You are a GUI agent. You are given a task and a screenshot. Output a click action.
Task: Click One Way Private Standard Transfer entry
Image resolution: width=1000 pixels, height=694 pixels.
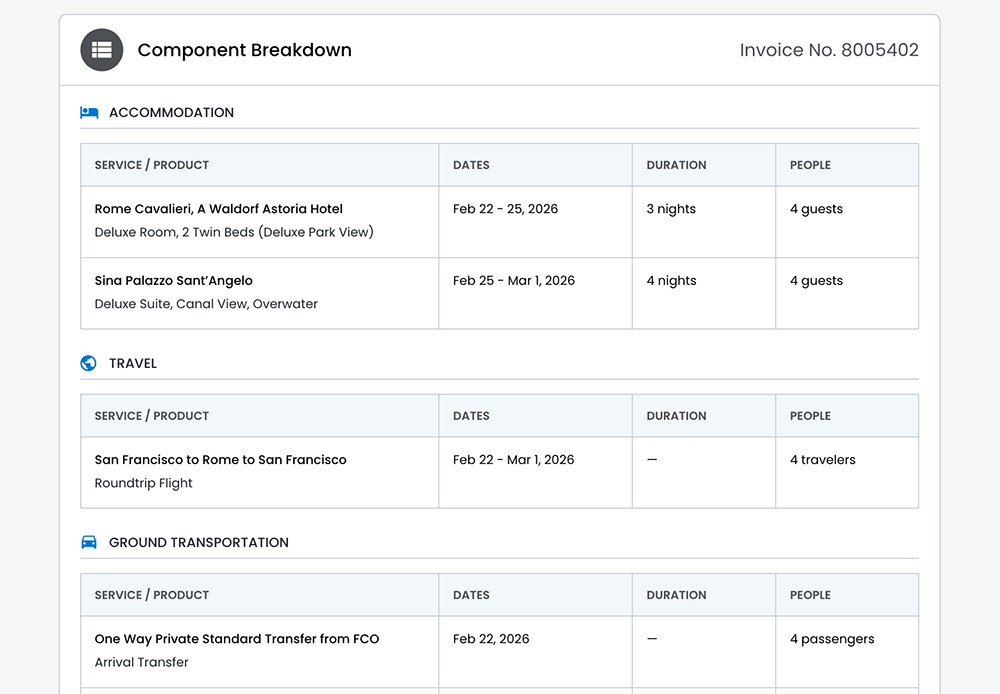236,639
